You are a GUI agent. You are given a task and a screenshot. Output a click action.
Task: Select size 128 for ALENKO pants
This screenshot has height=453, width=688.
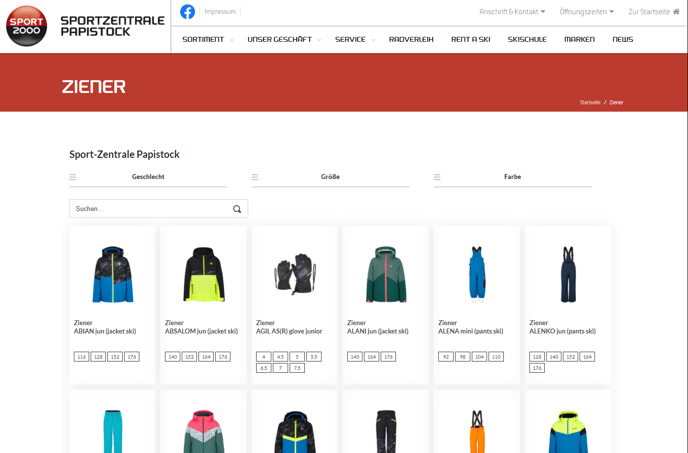click(537, 357)
